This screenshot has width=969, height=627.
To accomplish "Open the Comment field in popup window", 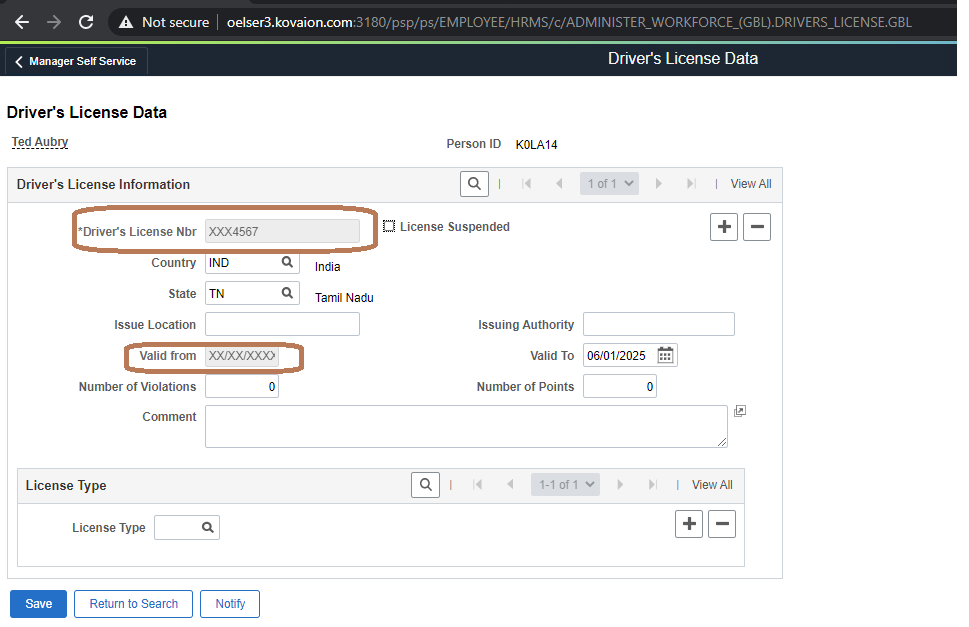I will (740, 411).
